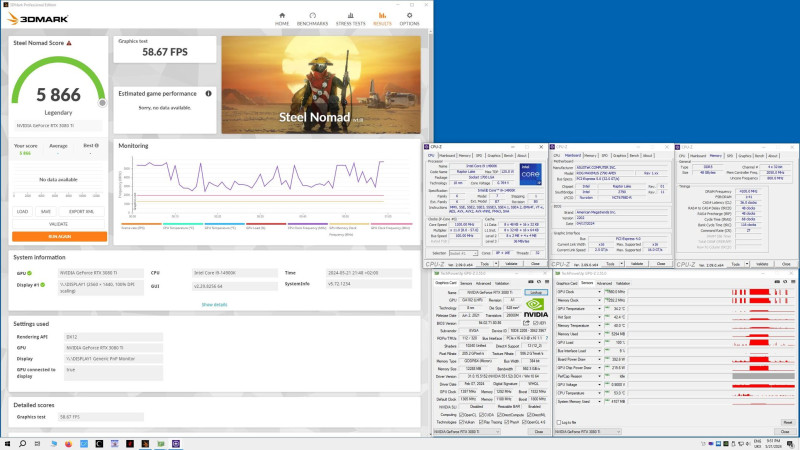
Task: Open the GPU Load sensor dropdown
Action: (599, 342)
